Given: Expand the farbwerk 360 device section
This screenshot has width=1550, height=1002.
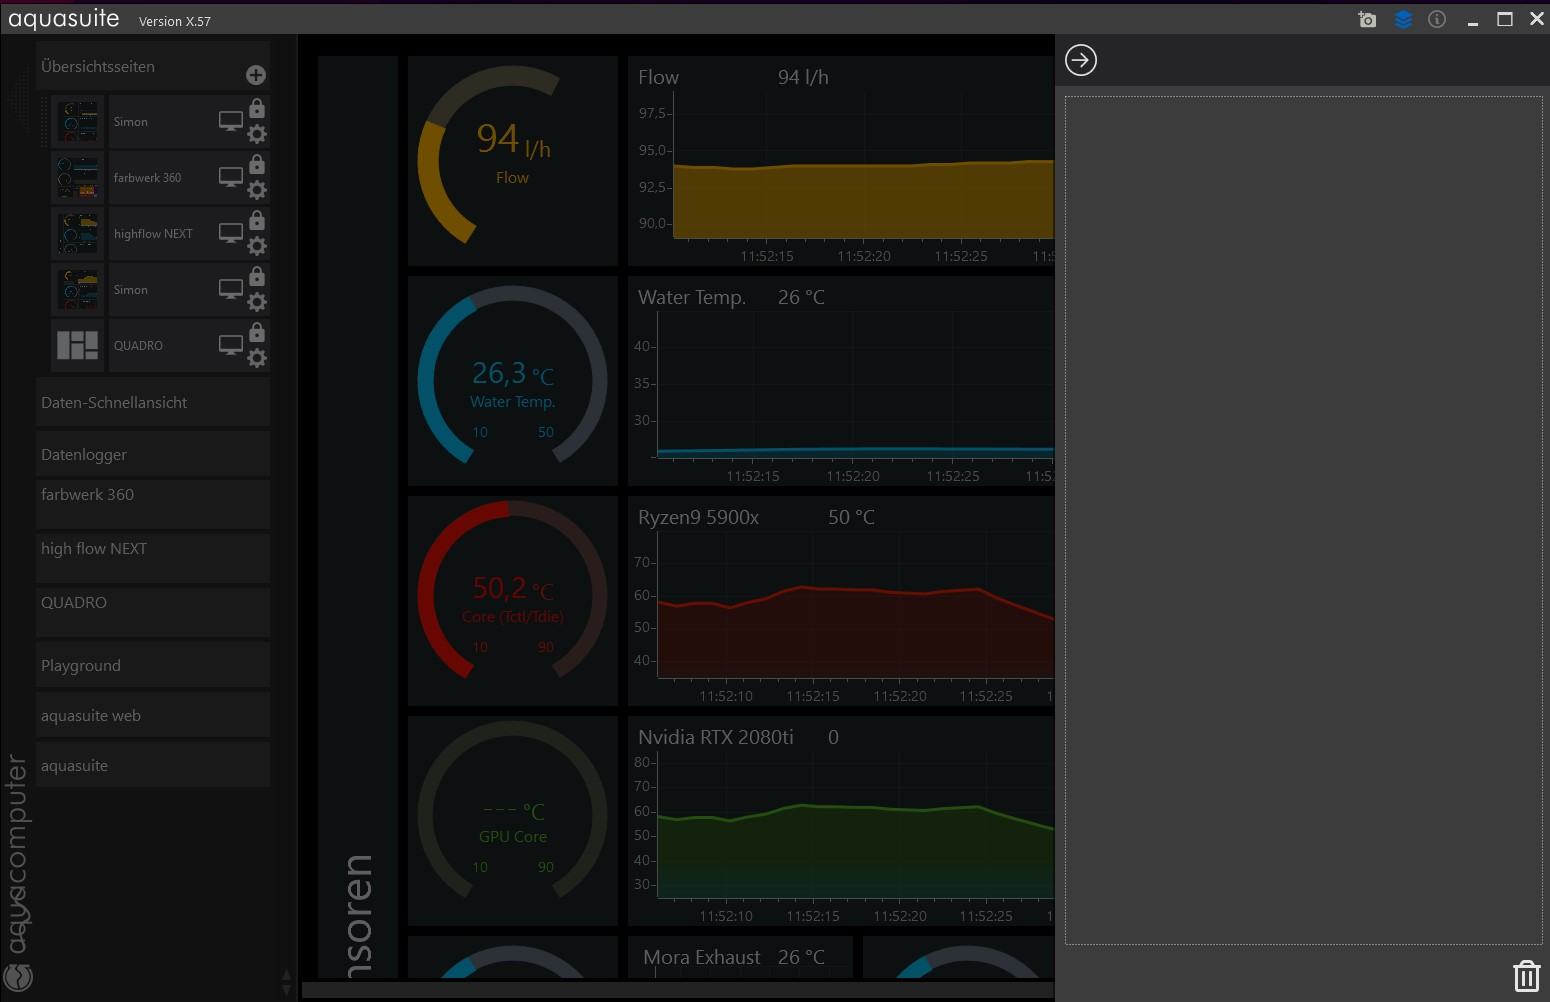Looking at the screenshot, I should (x=153, y=504).
